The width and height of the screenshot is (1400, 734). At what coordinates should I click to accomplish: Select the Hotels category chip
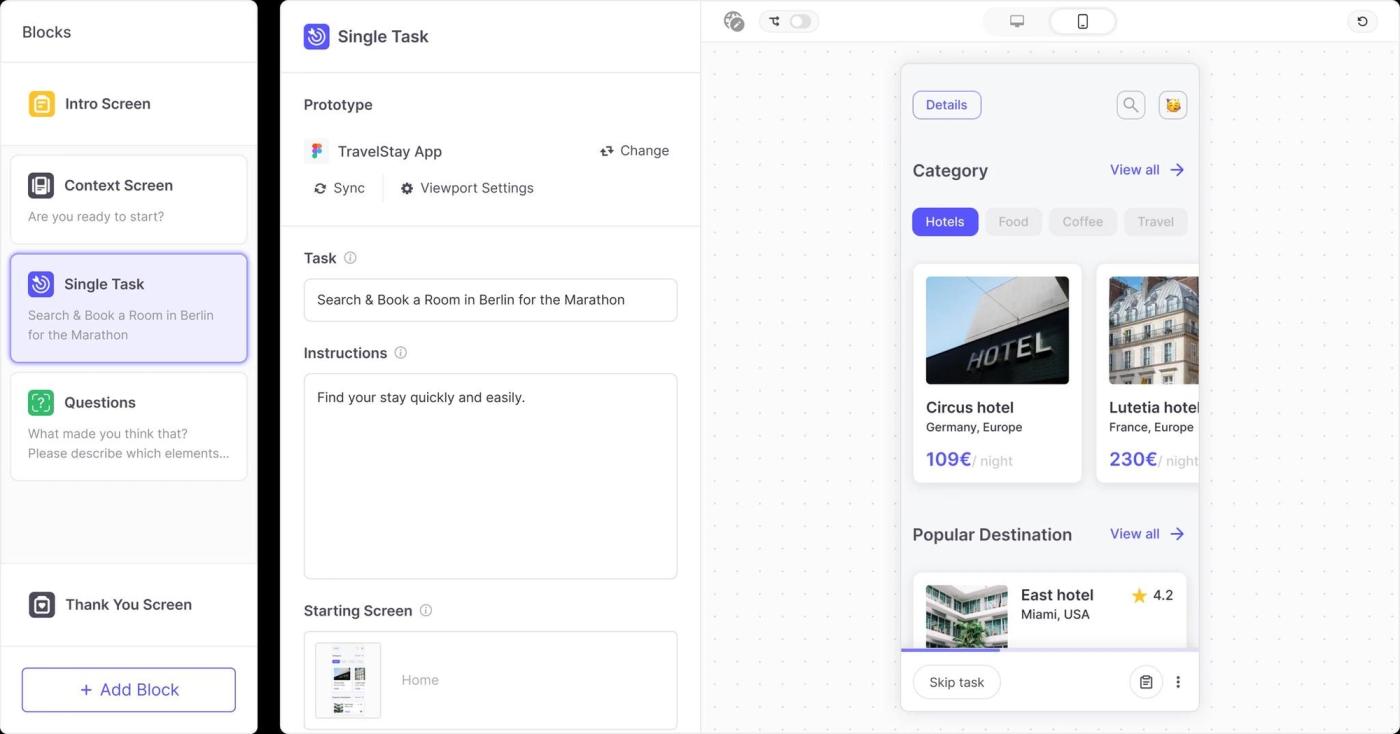[945, 222]
